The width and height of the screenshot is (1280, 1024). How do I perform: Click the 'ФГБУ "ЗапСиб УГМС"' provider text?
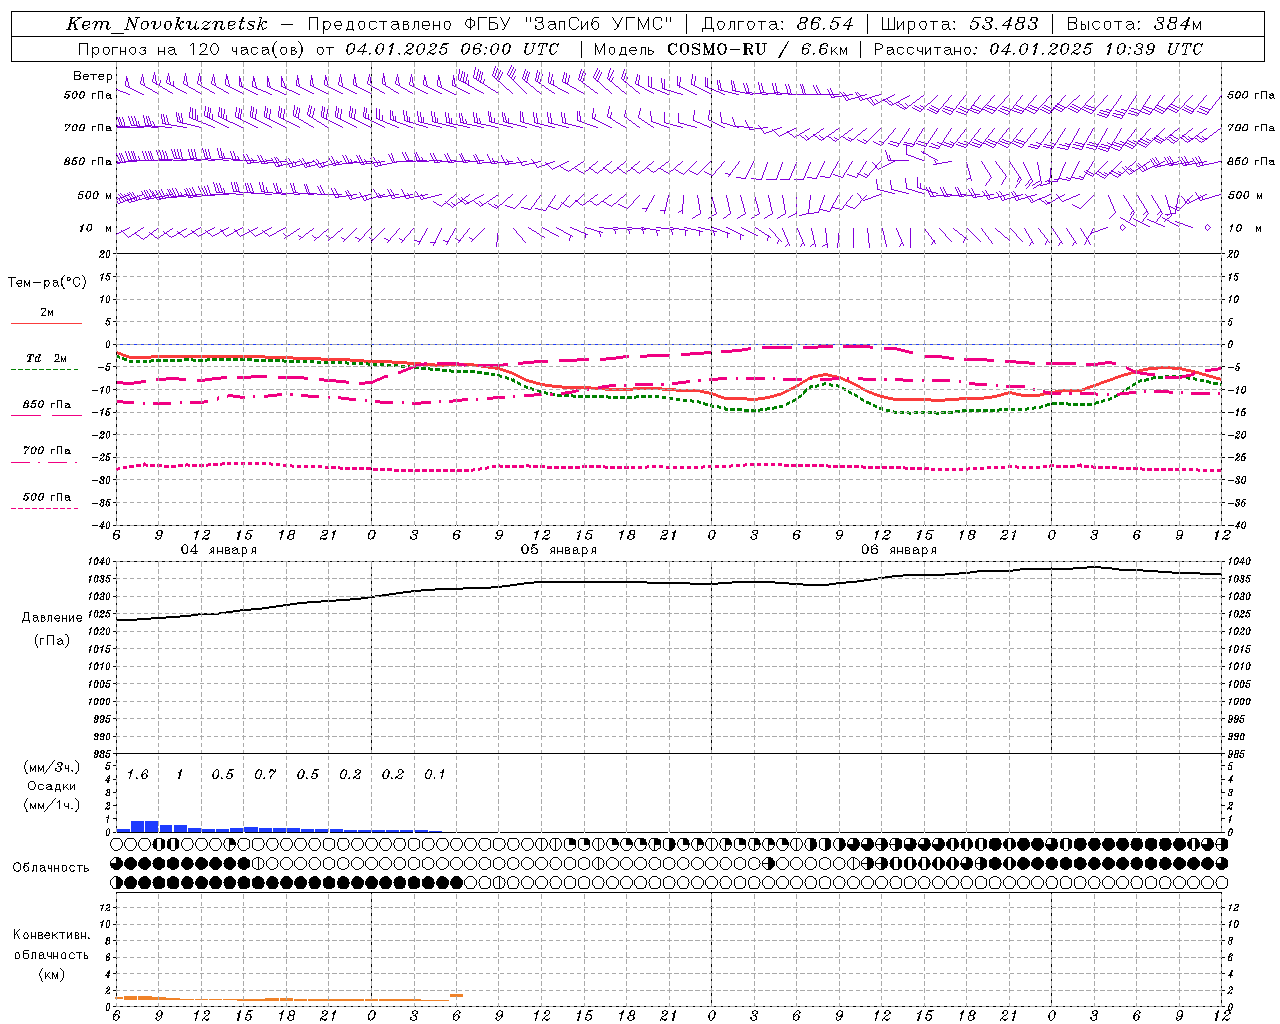coord(569,24)
